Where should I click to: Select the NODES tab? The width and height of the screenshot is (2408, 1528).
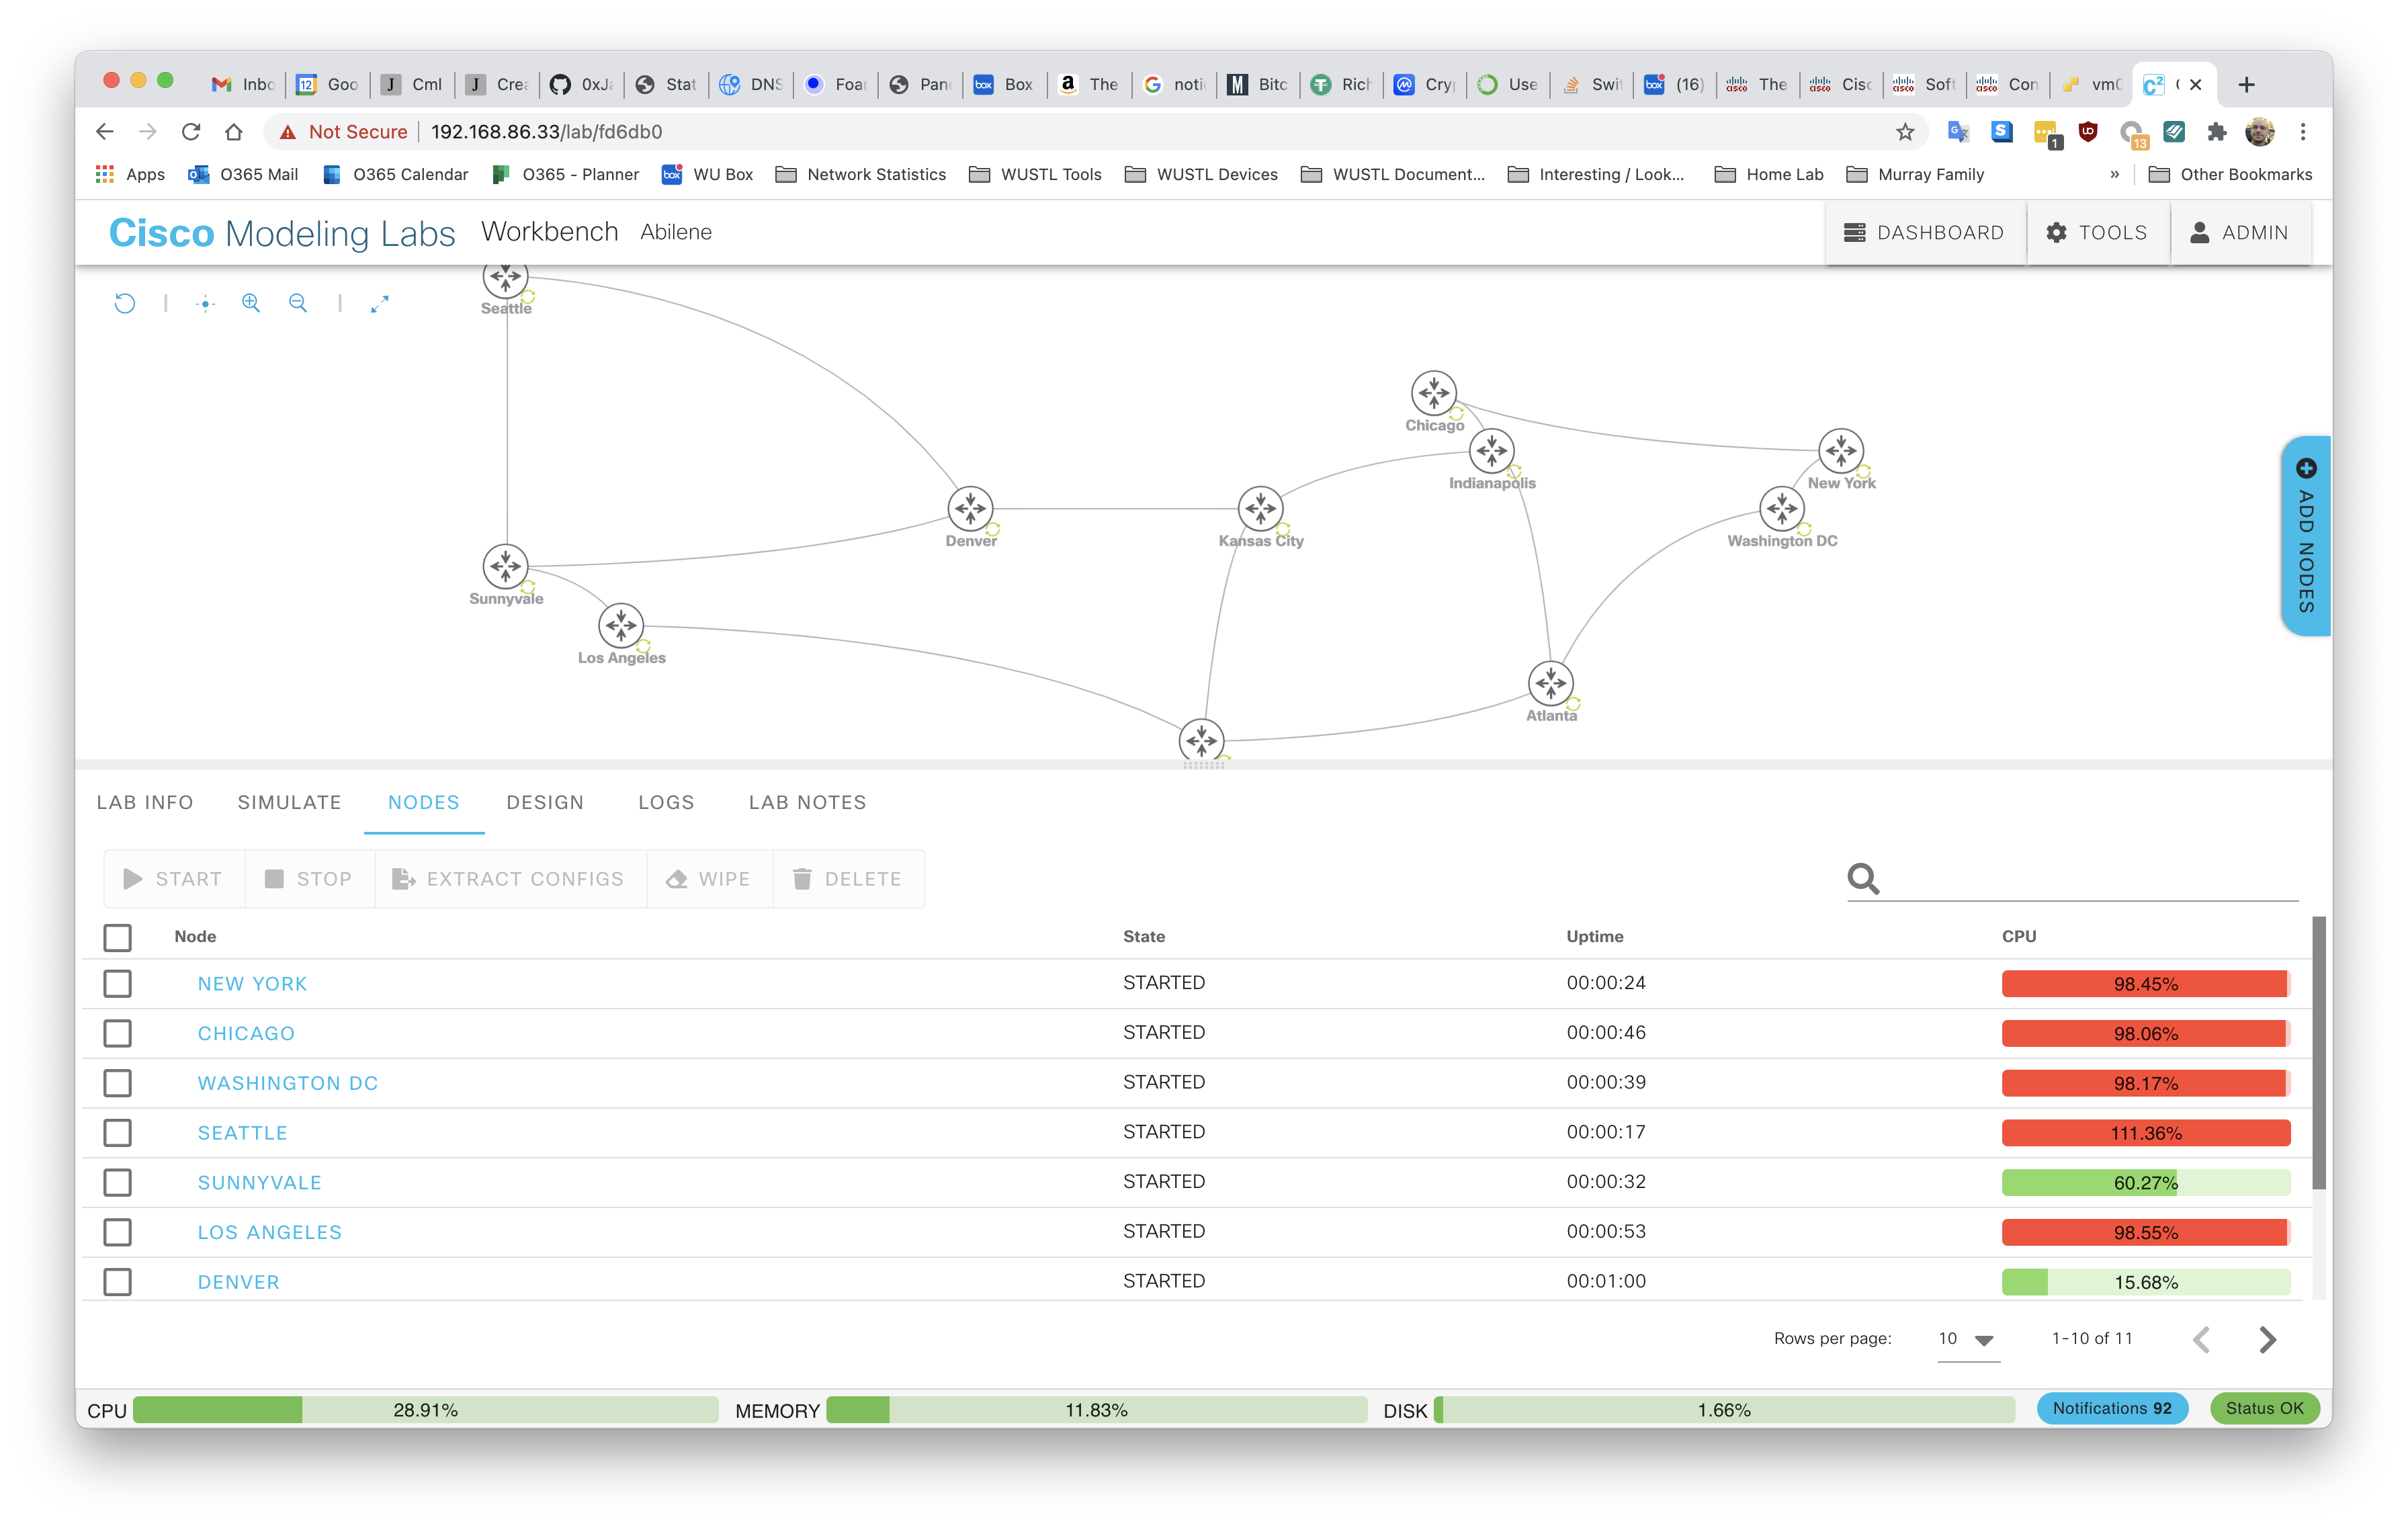(x=423, y=802)
